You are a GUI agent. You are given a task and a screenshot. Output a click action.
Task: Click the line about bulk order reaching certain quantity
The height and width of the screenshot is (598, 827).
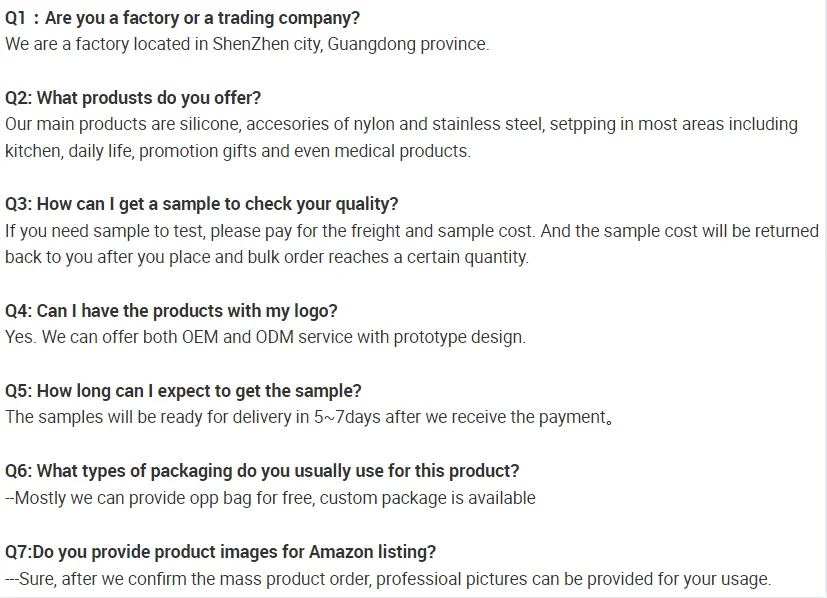pos(266,257)
